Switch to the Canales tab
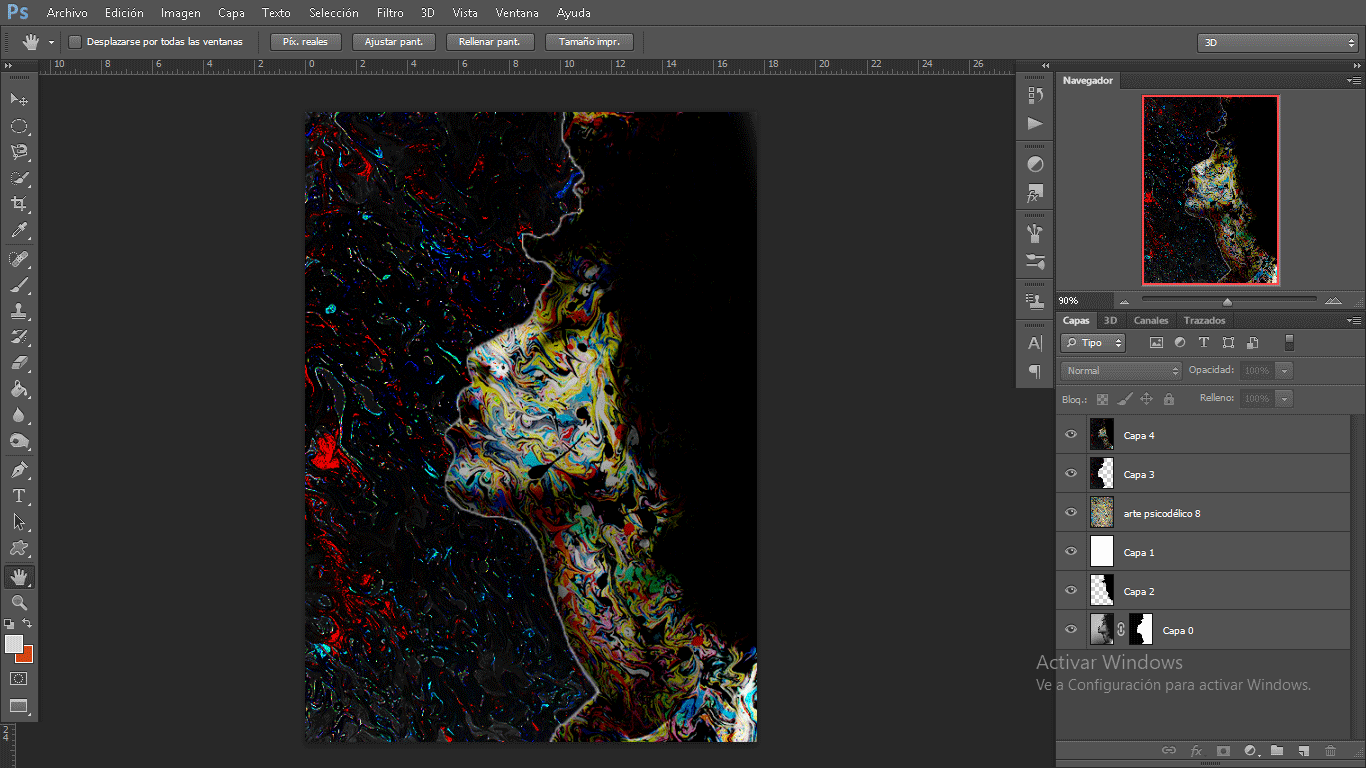Image resolution: width=1366 pixels, height=768 pixels. pyautogui.click(x=1150, y=321)
